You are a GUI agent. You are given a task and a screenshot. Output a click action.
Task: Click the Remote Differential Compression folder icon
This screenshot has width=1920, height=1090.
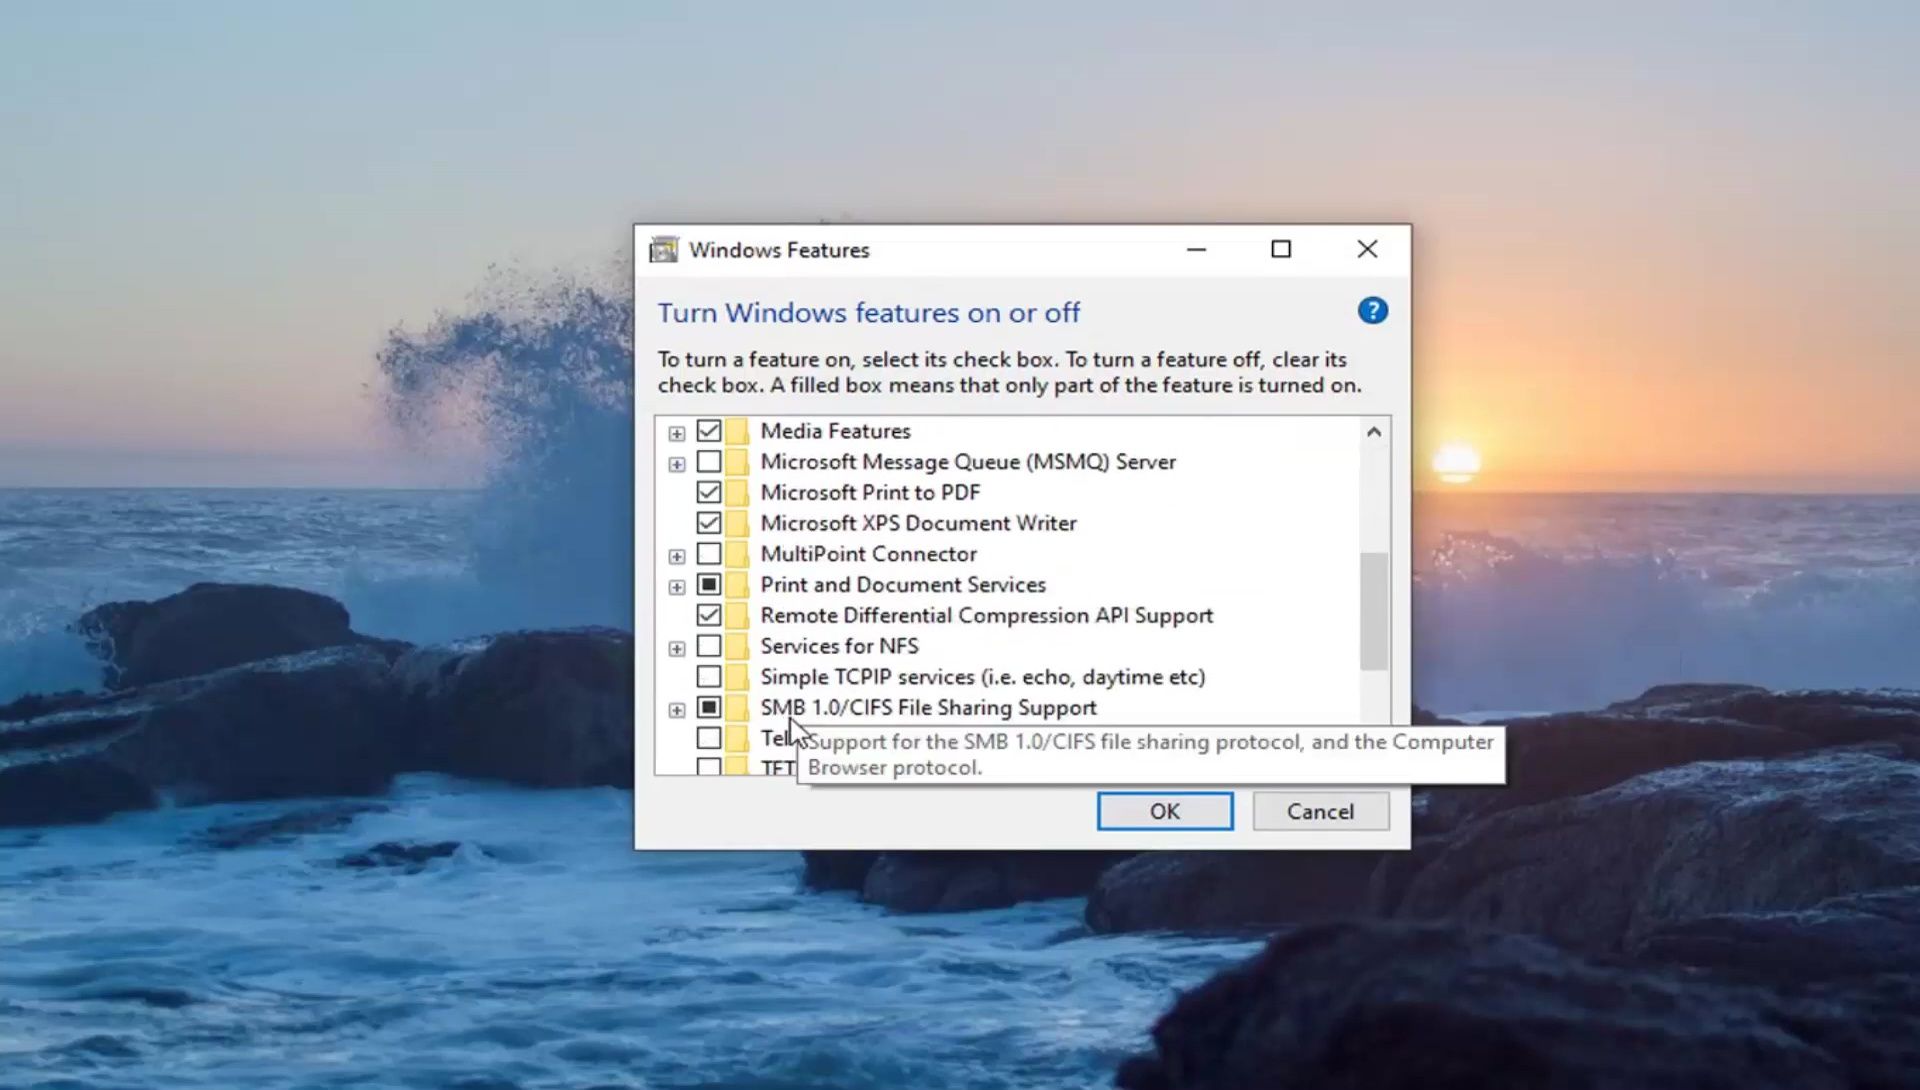point(737,615)
